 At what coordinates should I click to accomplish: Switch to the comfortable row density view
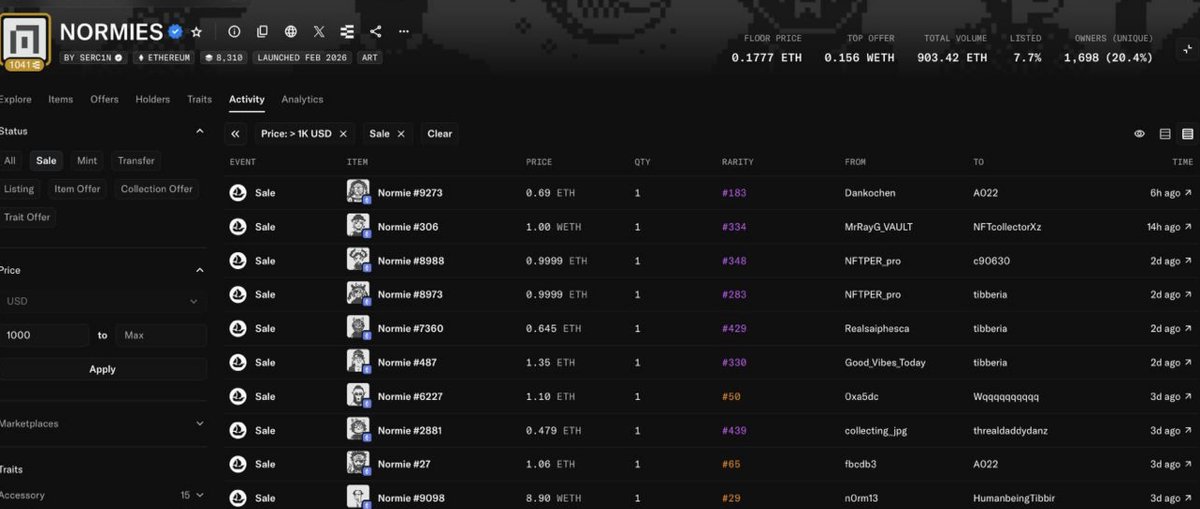click(1165, 133)
